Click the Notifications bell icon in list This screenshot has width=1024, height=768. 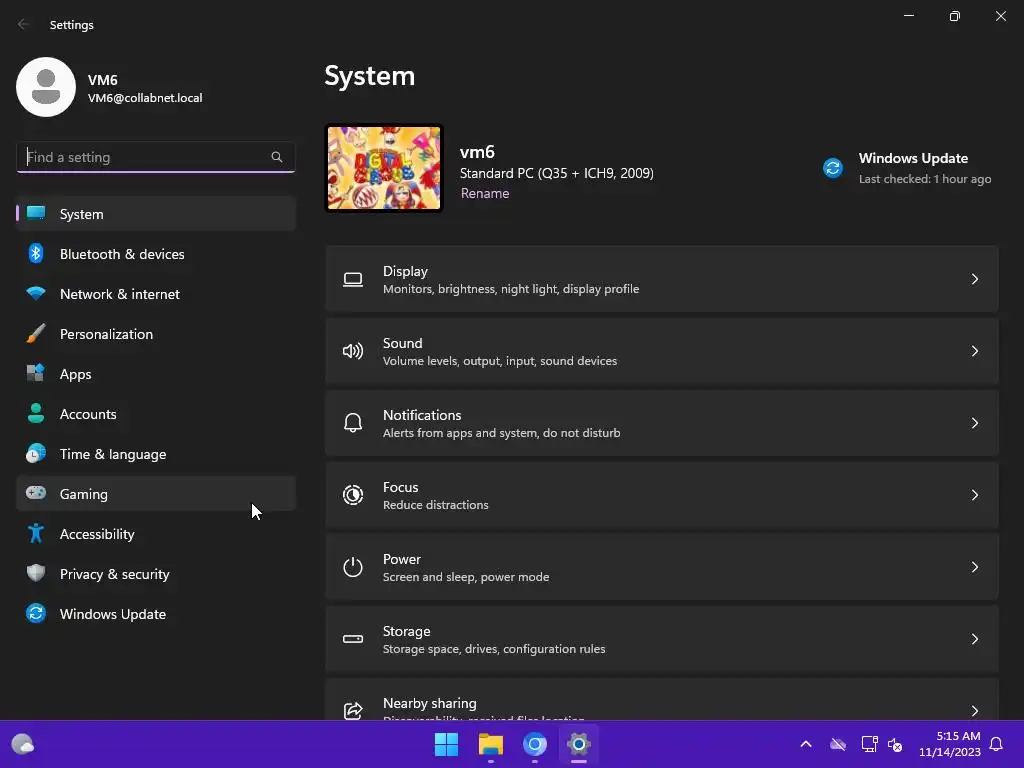click(x=353, y=423)
